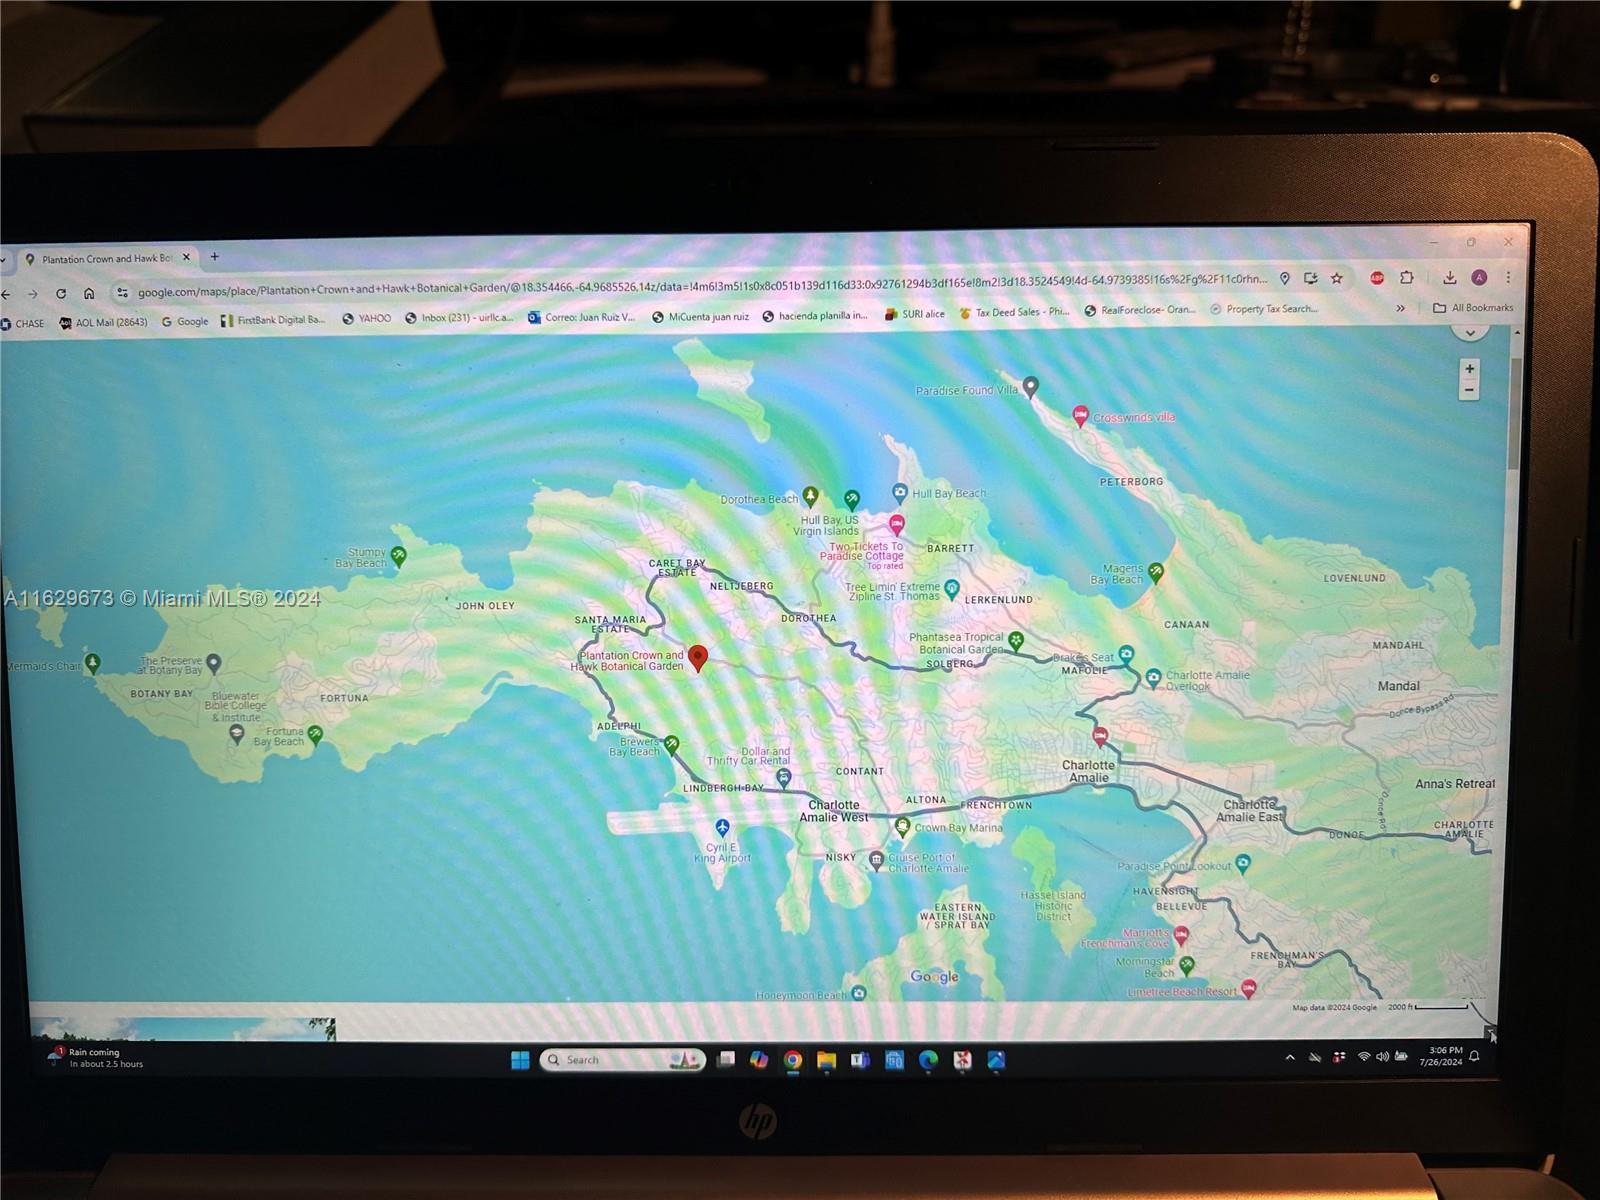
Task: Open Chrome downloads icon
Action: 1449,278
